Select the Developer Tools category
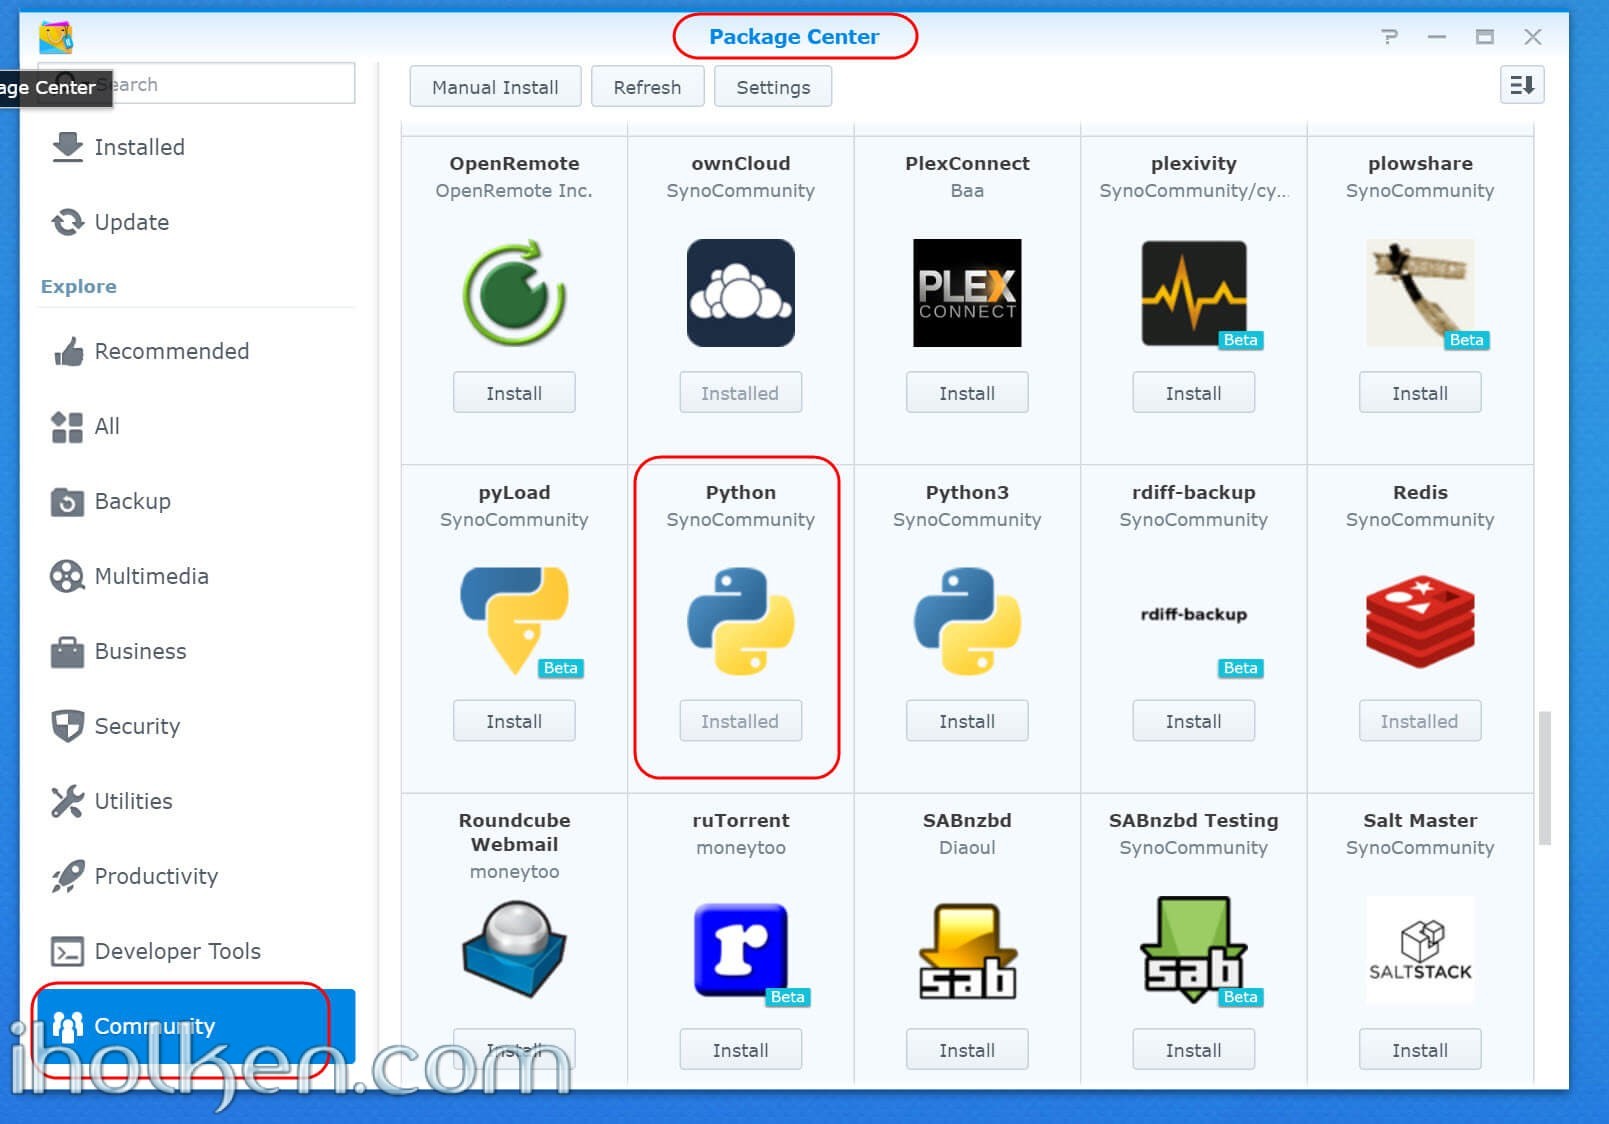Screen dimensions: 1609x1124 (x=196, y=951)
